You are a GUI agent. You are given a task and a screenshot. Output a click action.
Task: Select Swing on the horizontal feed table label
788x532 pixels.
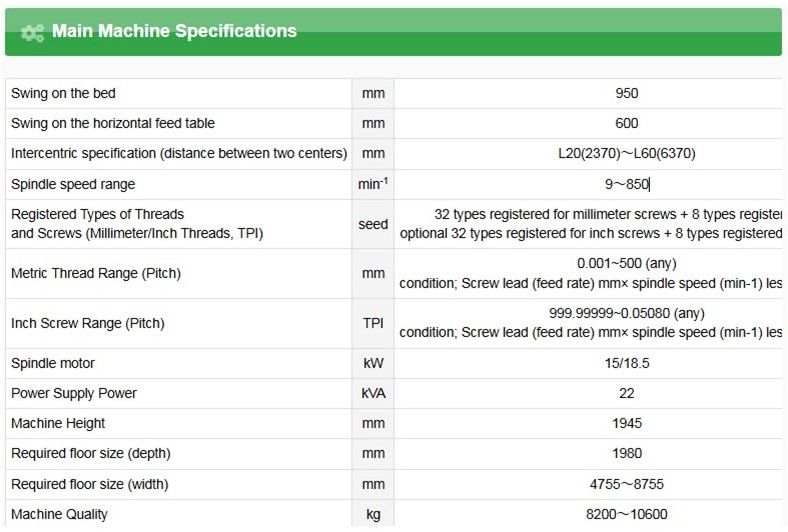pyautogui.click(x=113, y=123)
